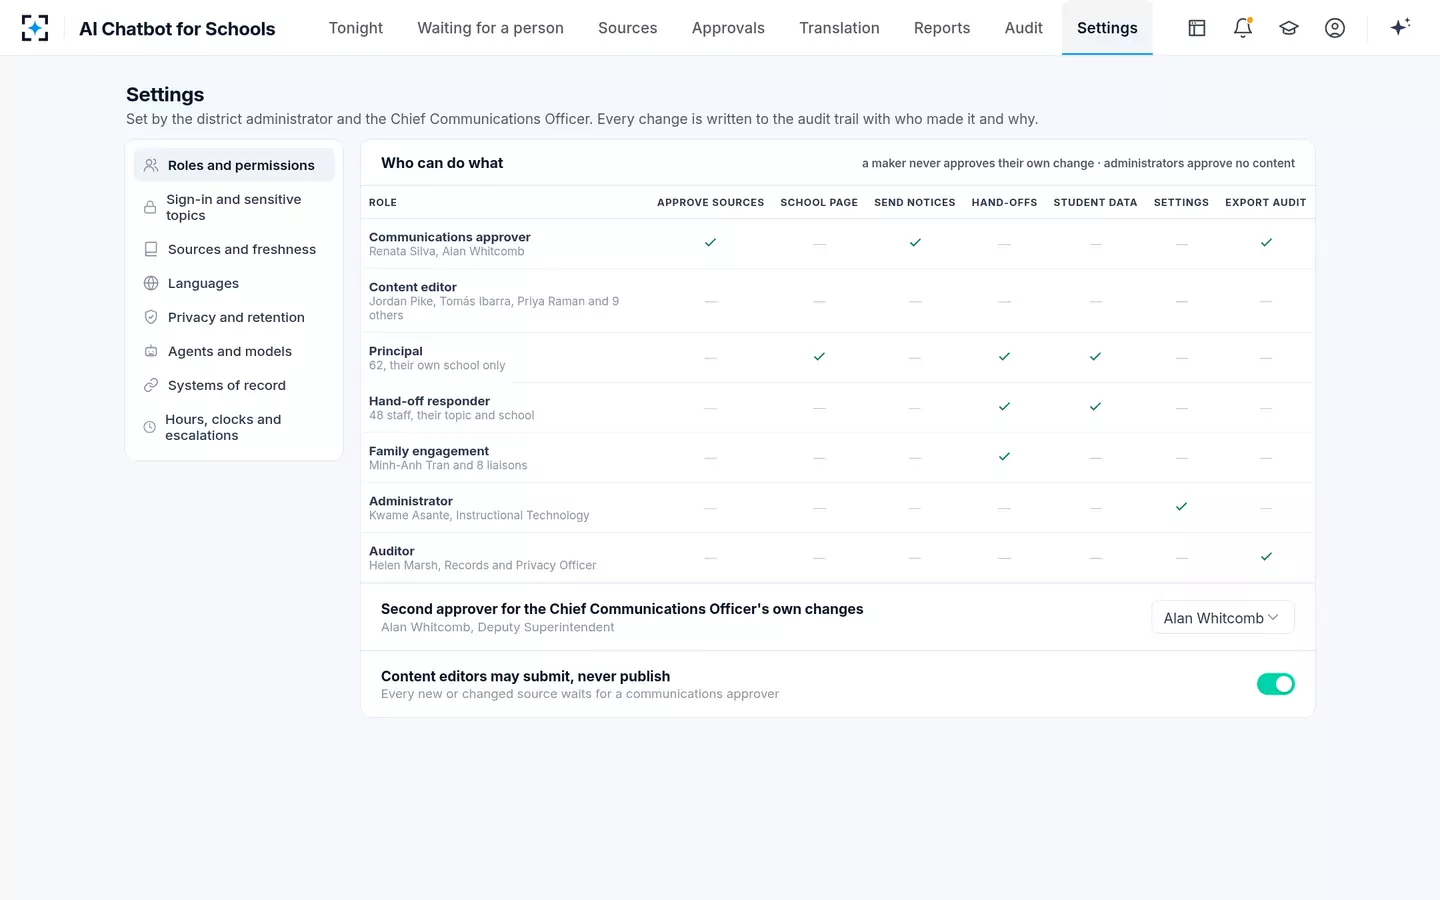
Task: Click the lock icon for Sign-in and sensitive topics
Action: coord(150,207)
